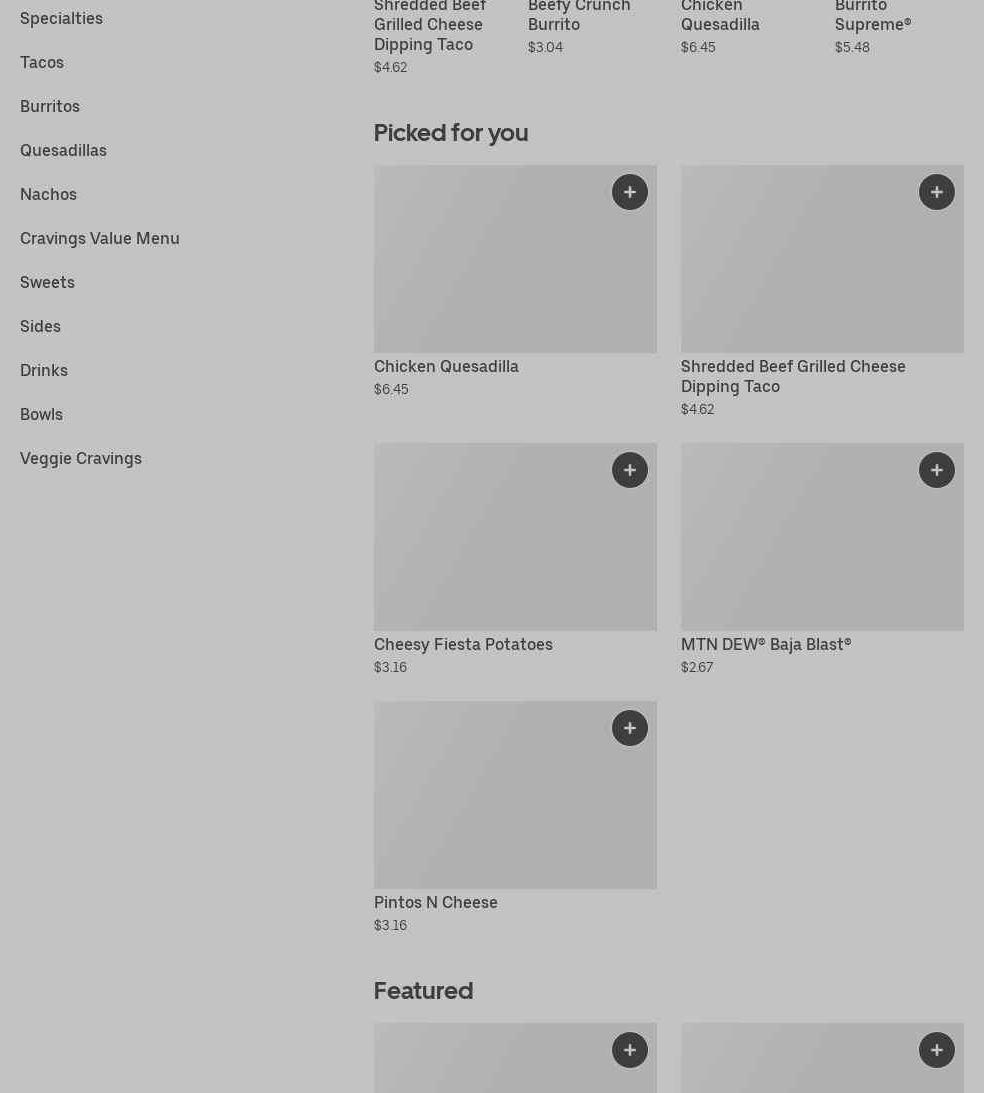Click plus icon on Shredded Beef Dipping Taco

point(936,192)
